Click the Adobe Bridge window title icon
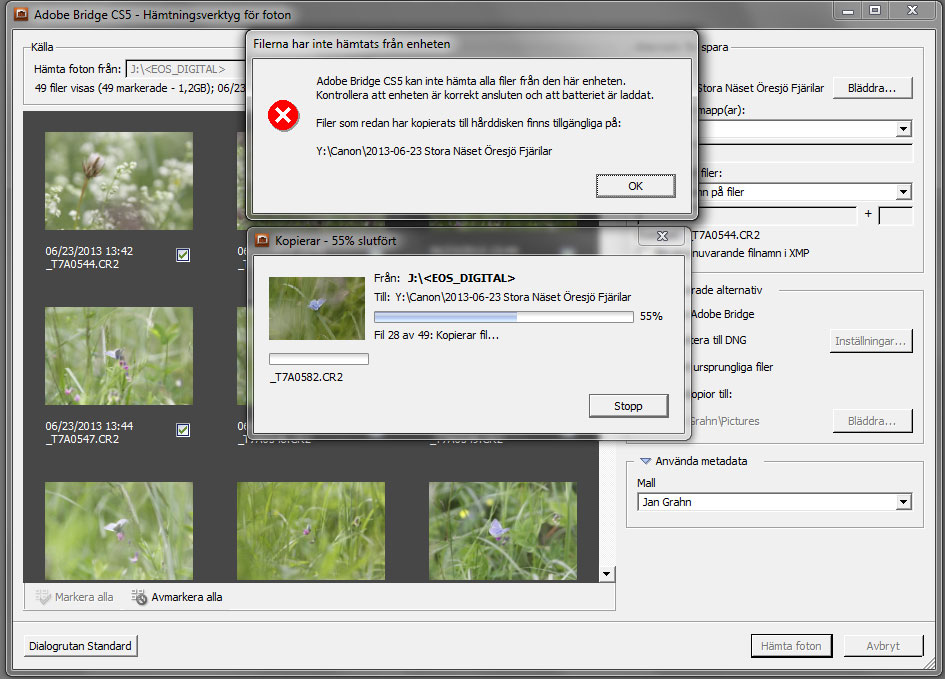This screenshot has height=679, width=945. point(20,14)
